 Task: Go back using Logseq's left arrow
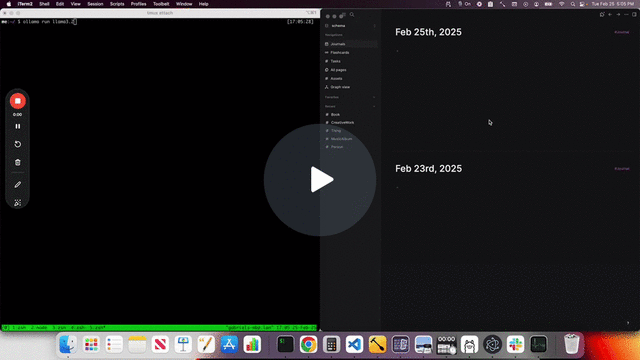pyautogui.click(x=610, y=15)
